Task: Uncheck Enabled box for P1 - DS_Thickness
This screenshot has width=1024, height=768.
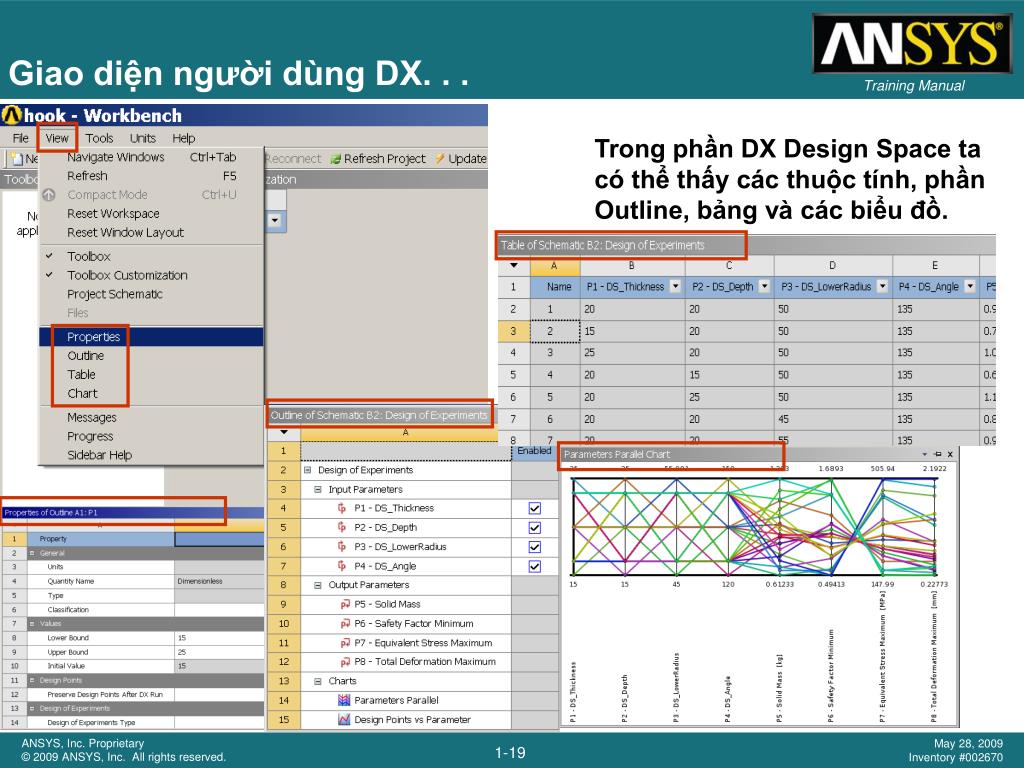Action: click(x=535, y=508)
